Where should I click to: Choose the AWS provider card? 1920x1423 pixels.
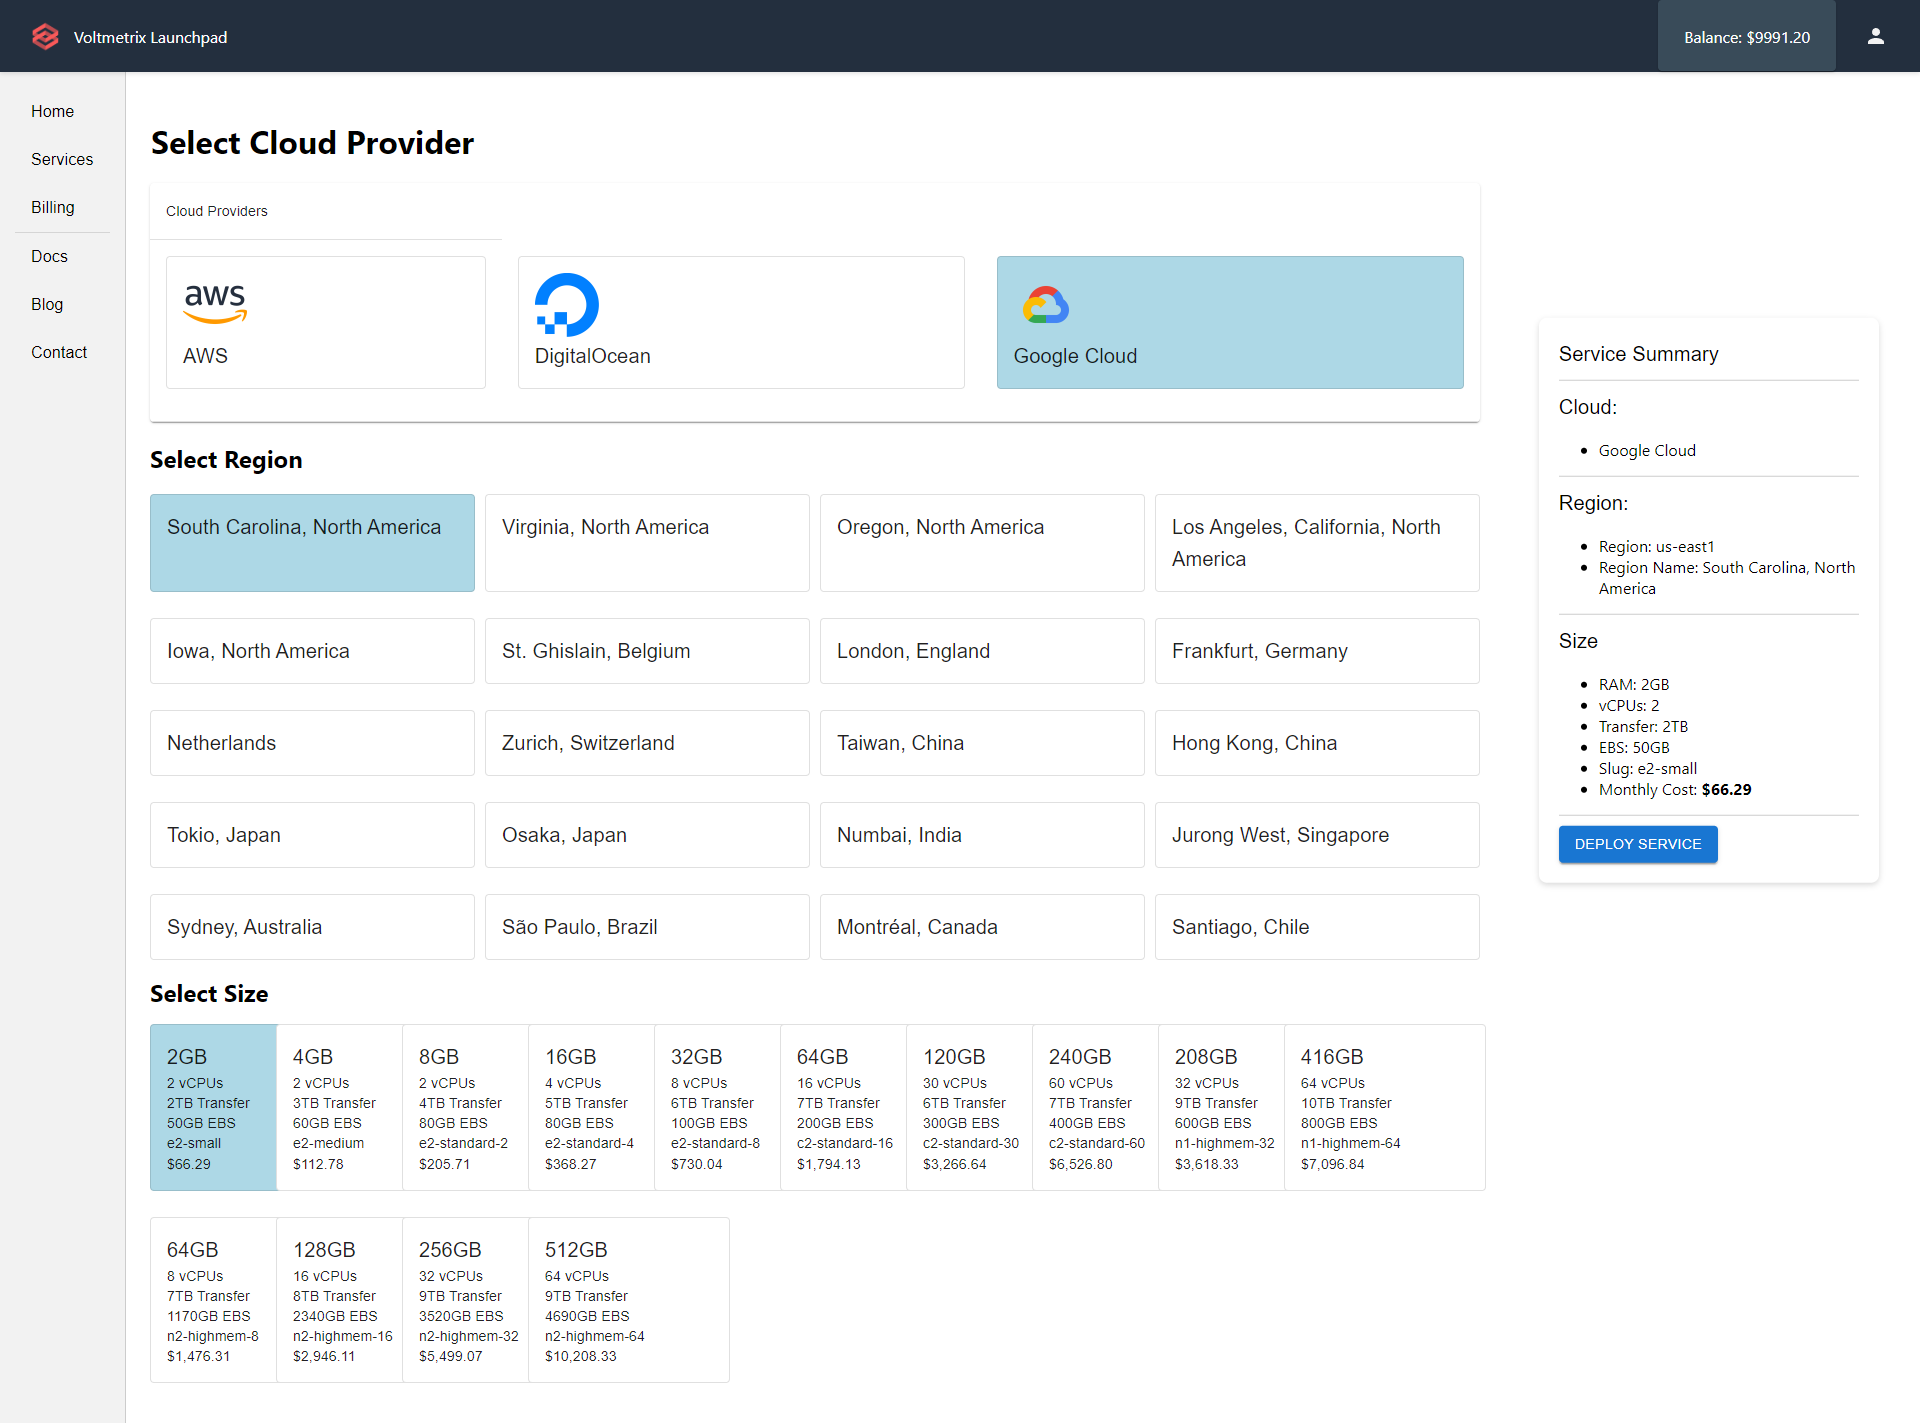click(x=326, y=322)
